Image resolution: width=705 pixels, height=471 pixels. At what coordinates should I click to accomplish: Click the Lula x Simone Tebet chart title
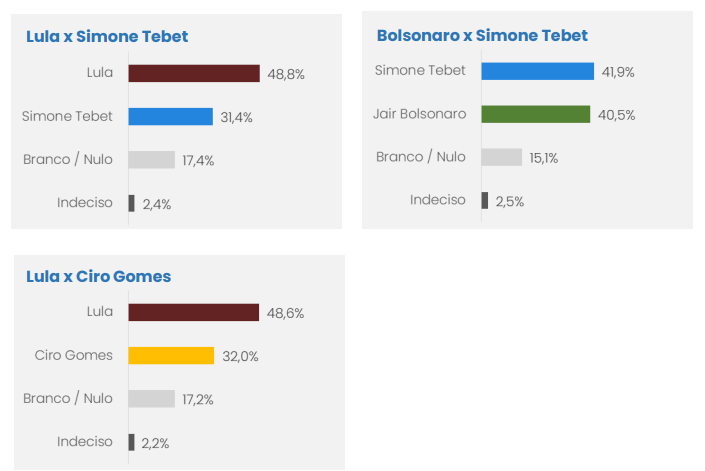tap(107, 36)
